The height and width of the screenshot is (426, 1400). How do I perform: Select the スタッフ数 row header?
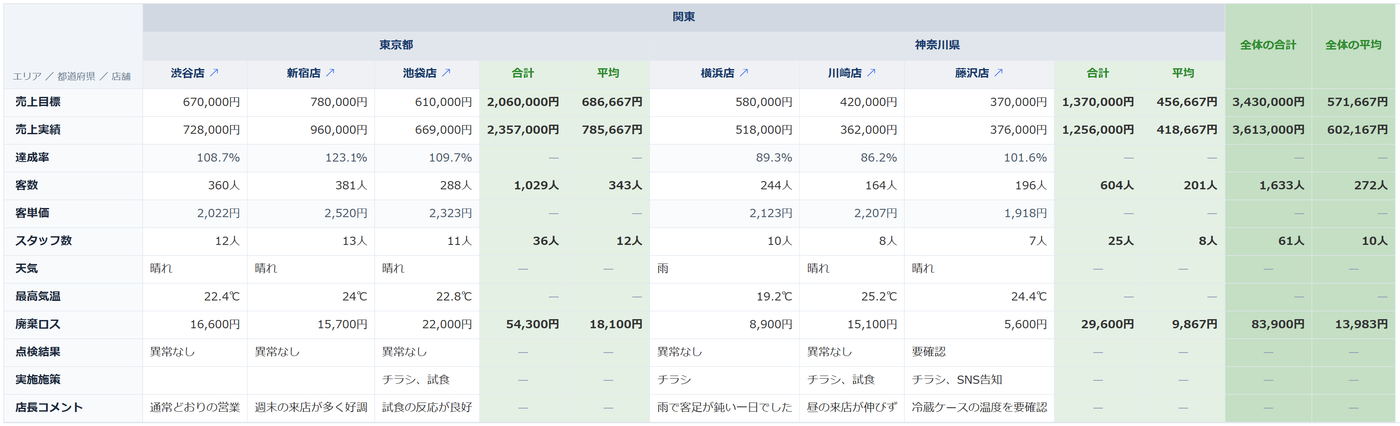click(x=73, y=241)
